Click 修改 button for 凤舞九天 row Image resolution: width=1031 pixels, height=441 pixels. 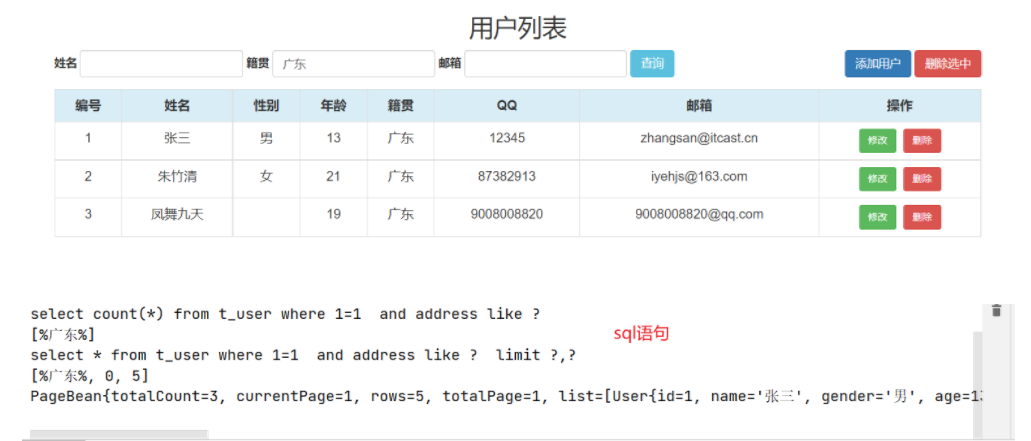878,217
